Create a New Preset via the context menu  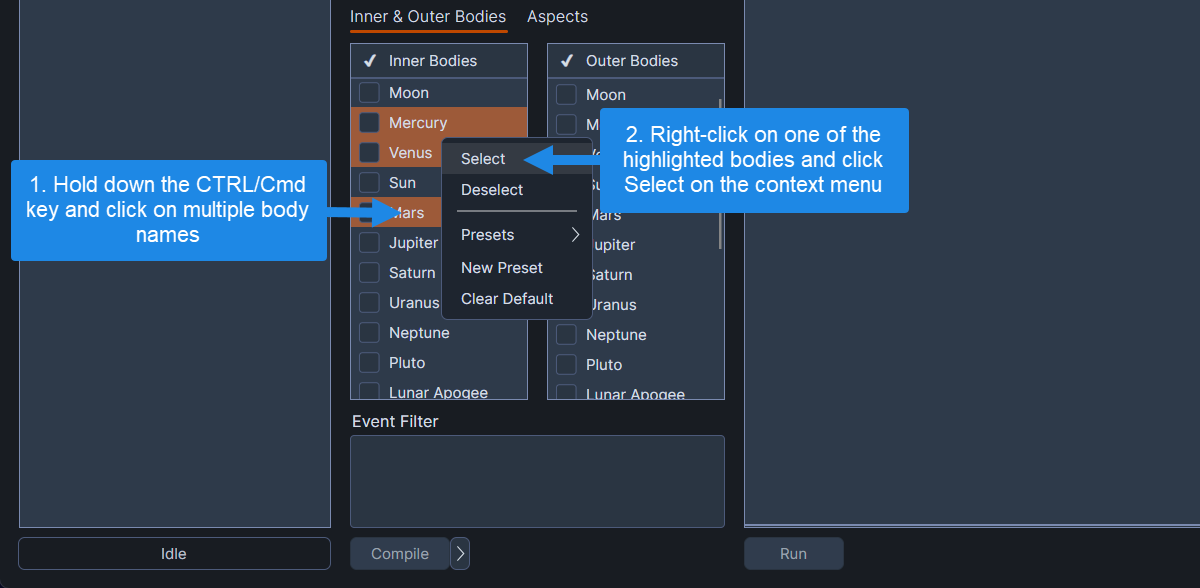(x=501, y=267)
